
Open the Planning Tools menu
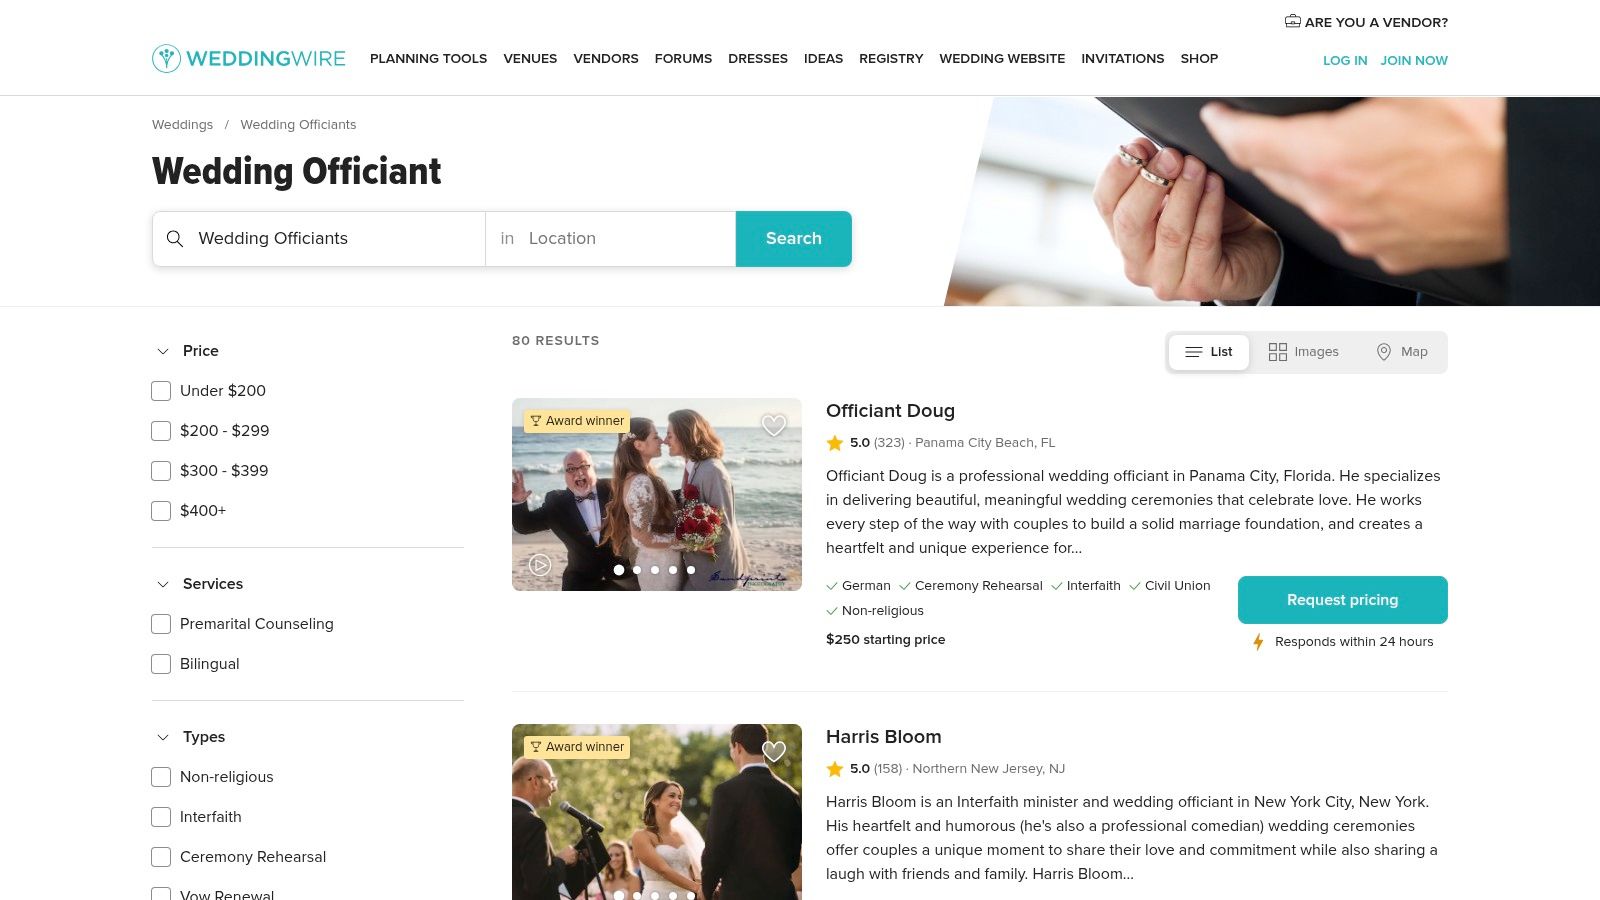coord(428,59)
